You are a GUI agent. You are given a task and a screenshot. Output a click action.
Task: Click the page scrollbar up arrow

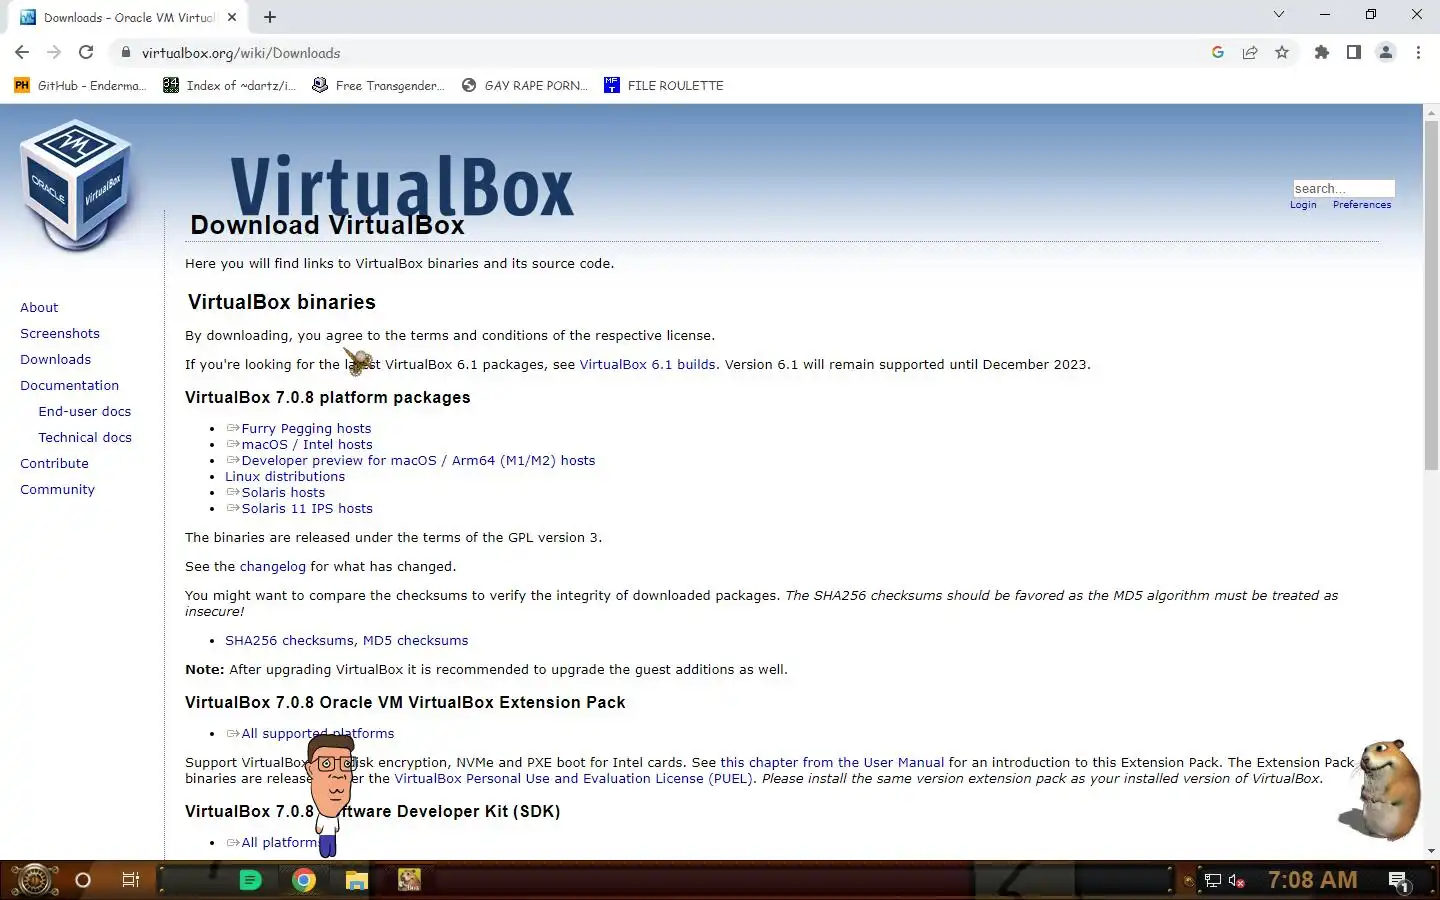click(x=1431, y=112)
